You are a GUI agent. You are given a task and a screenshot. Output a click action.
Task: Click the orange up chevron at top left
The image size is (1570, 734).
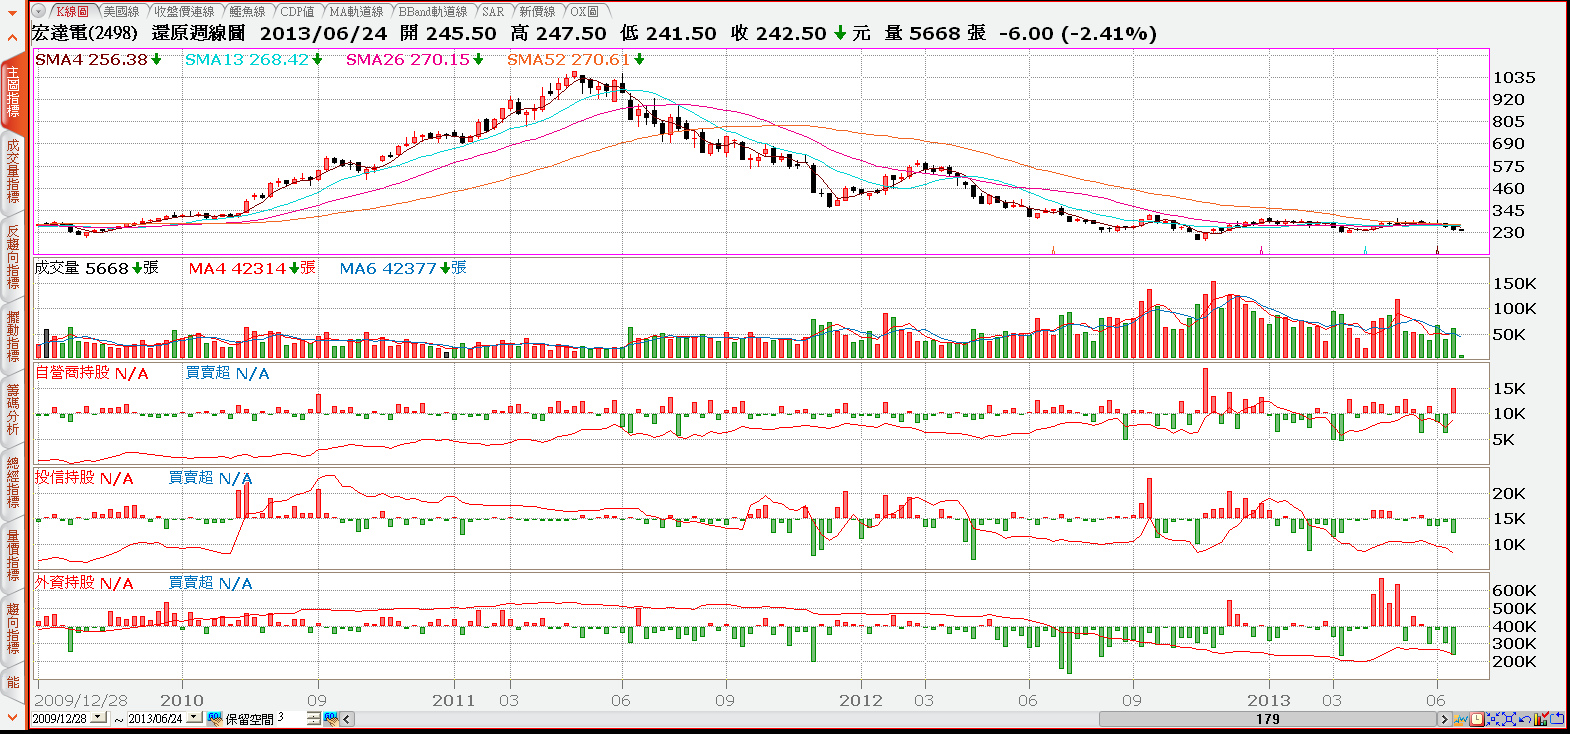[x=12, y=39]
